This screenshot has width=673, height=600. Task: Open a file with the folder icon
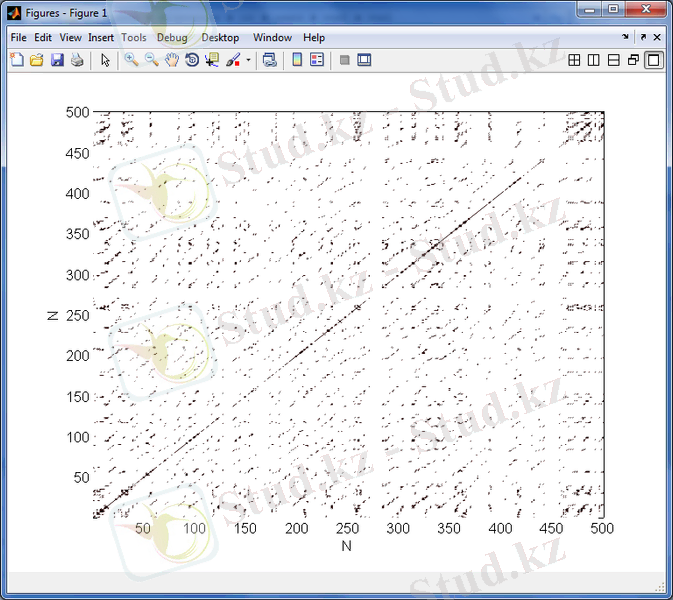pyautogui.click(x=37, y=60)
